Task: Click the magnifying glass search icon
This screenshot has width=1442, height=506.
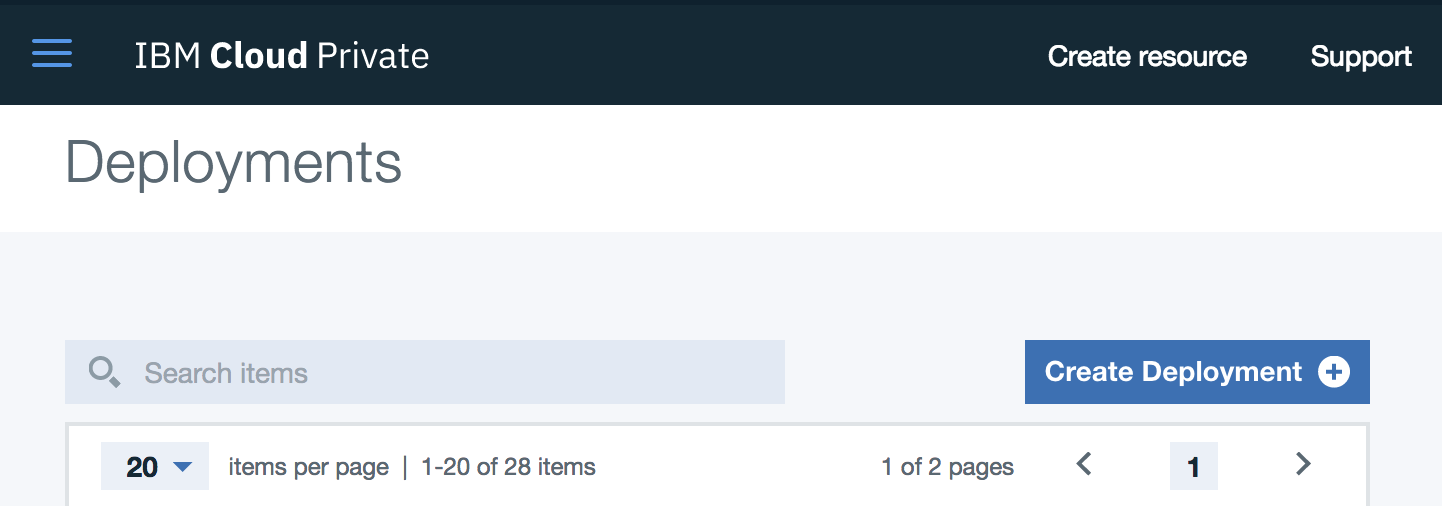Action: click(x=104, y=373)
